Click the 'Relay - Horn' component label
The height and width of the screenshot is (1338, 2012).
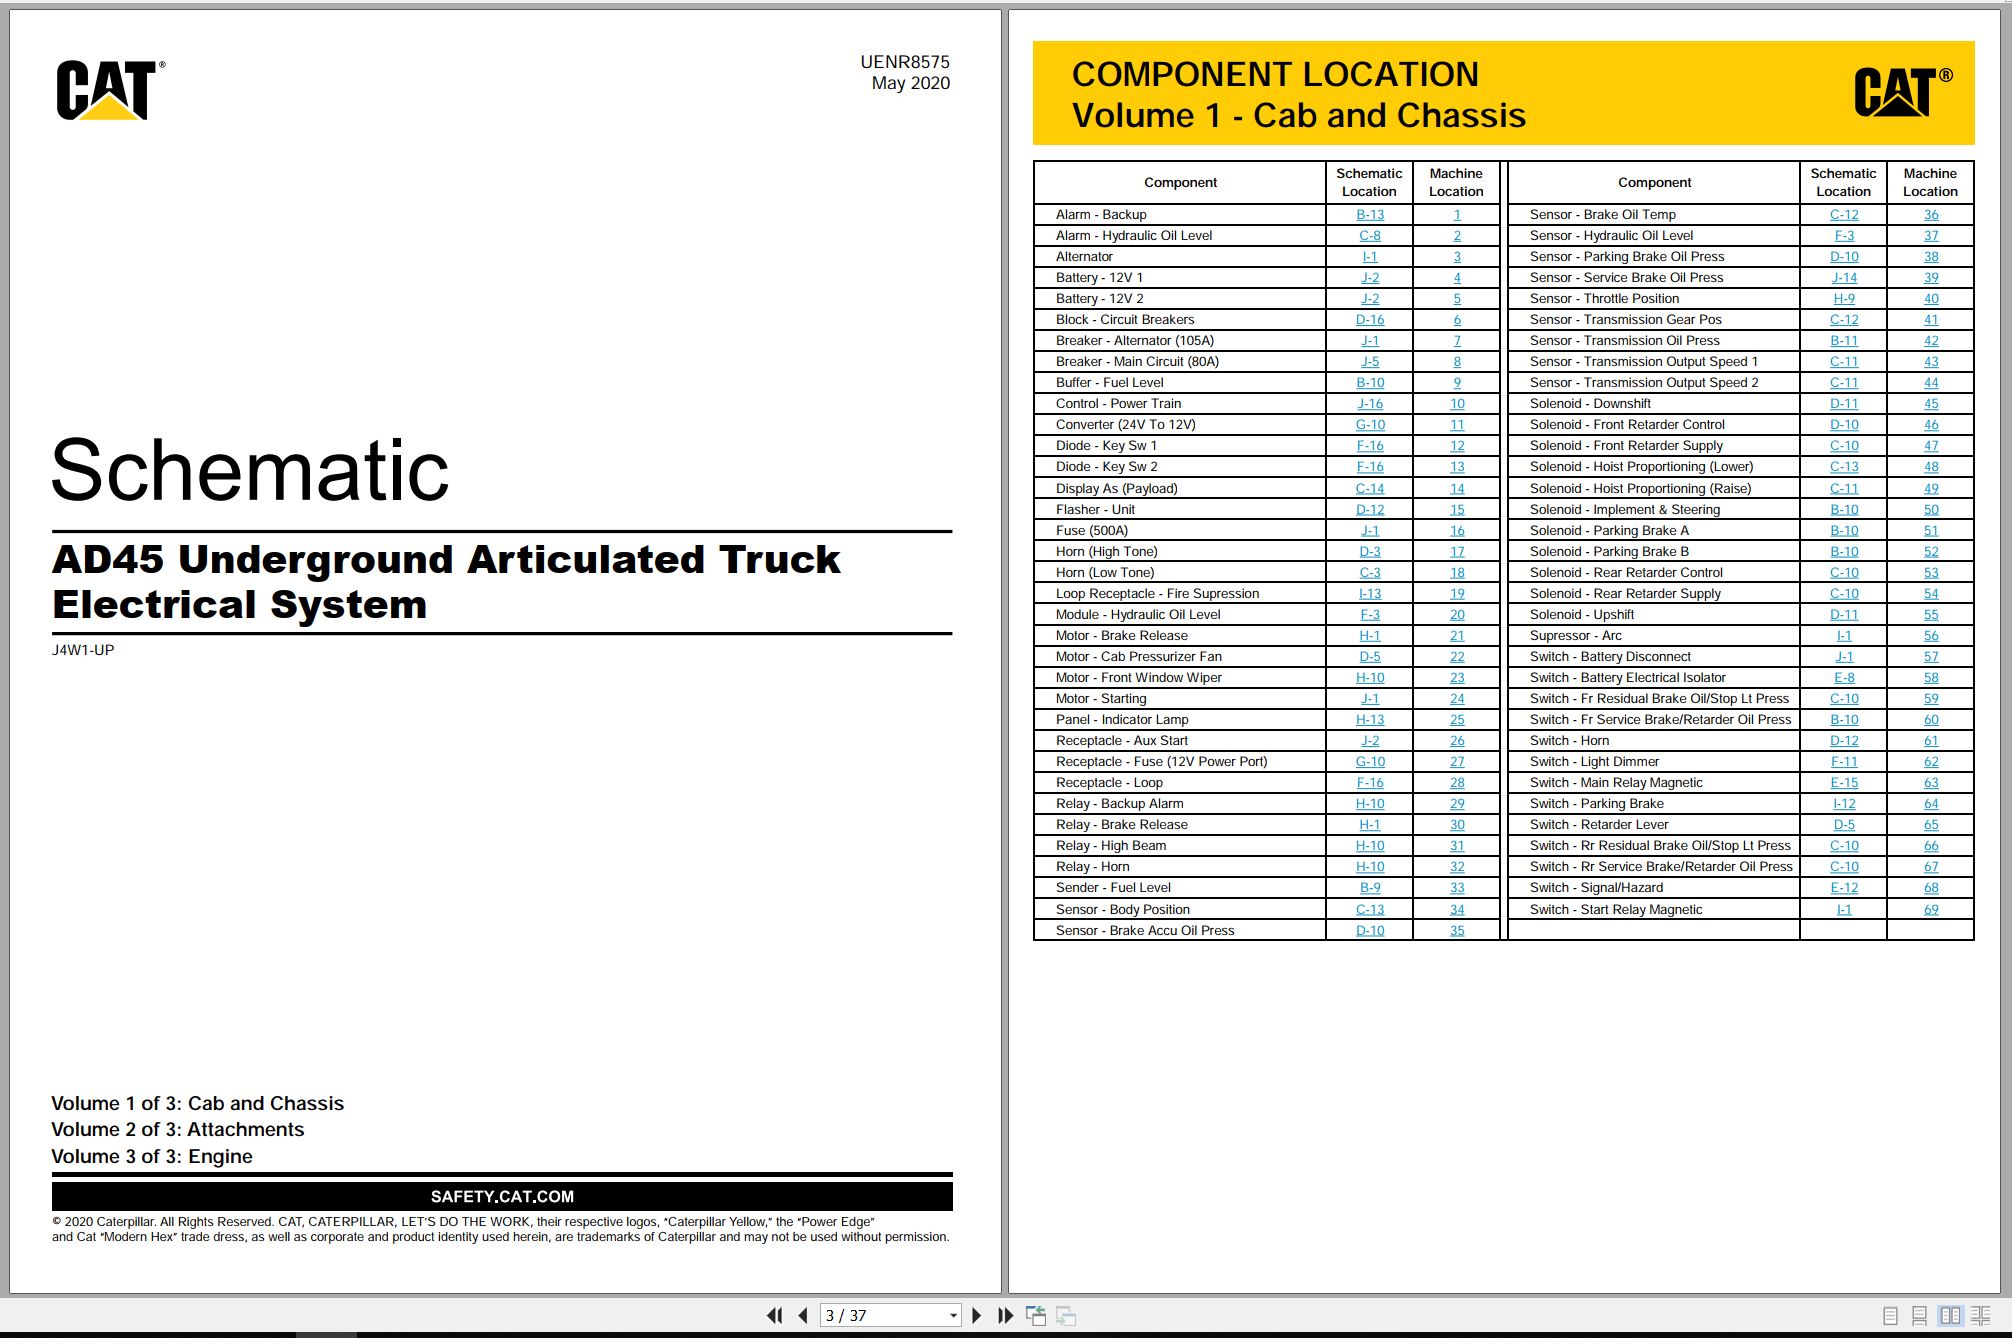[x=1092, y=867]
